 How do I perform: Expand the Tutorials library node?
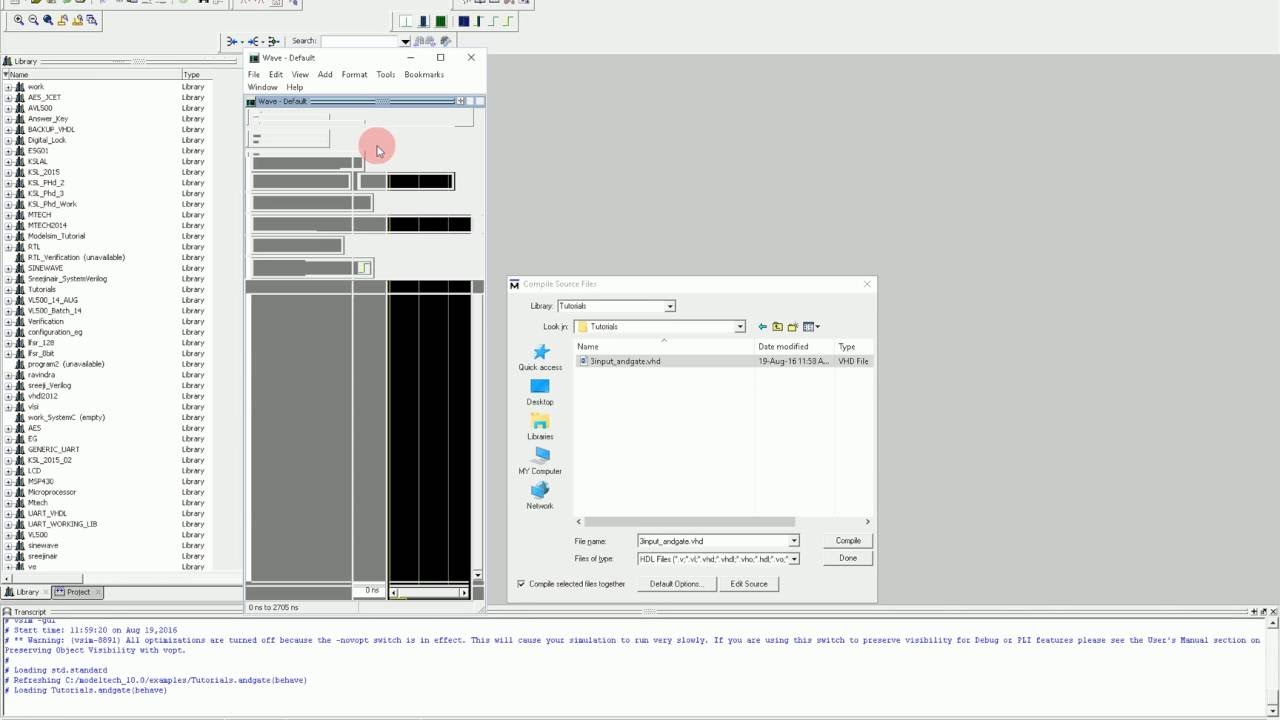tap(8, 290)
